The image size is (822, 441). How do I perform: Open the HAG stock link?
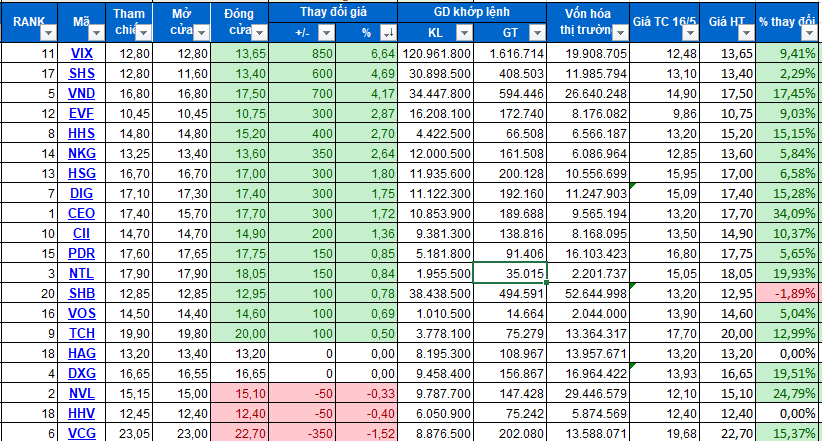(82, 353)
